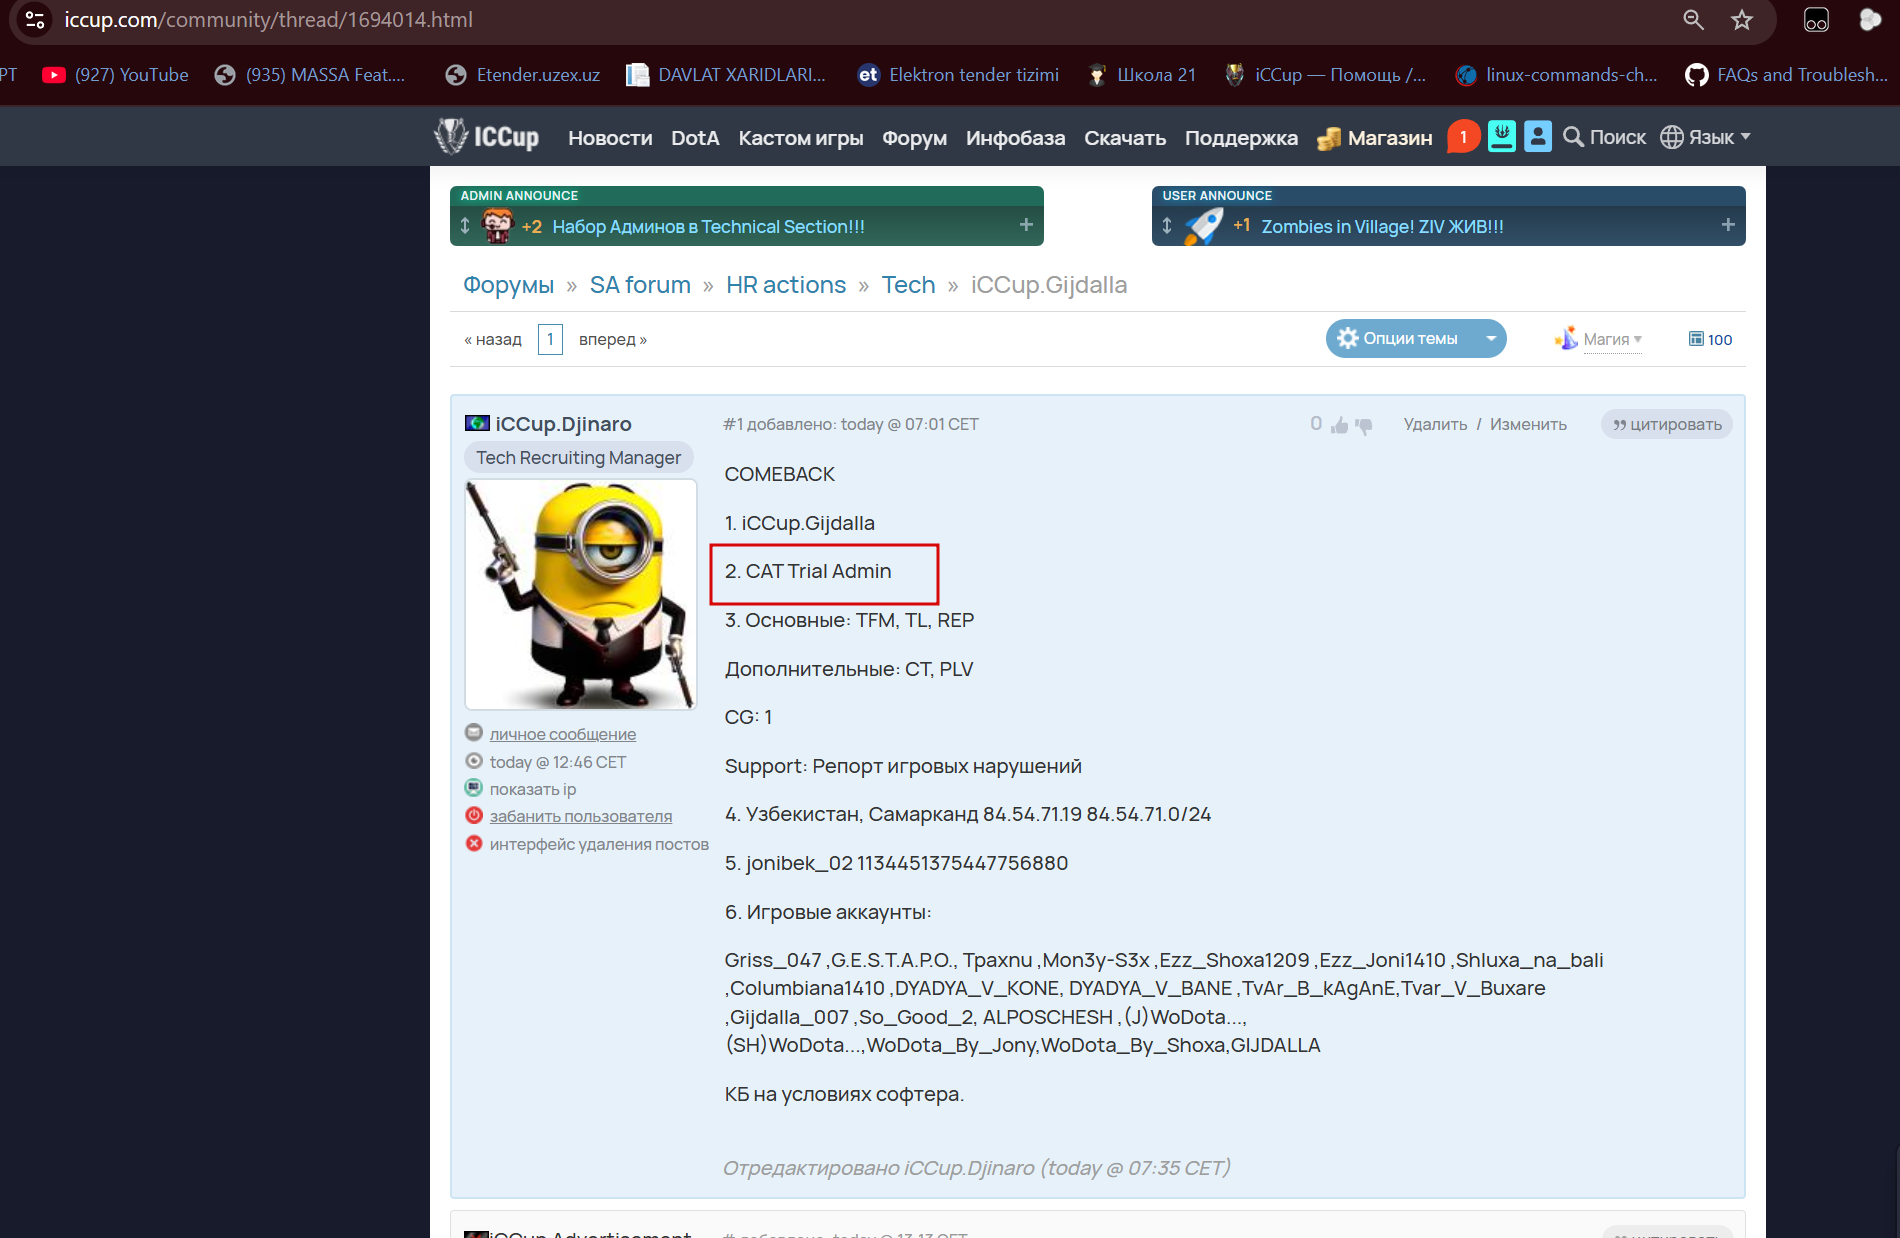Open the Скачать page

click(x=1125, y=138)
